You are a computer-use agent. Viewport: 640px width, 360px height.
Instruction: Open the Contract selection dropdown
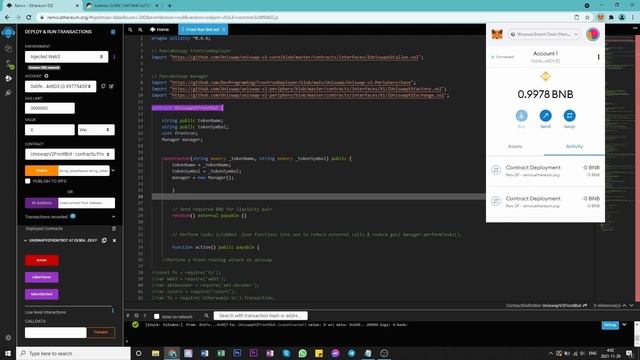pyautogui.click(x=70, y=154)
